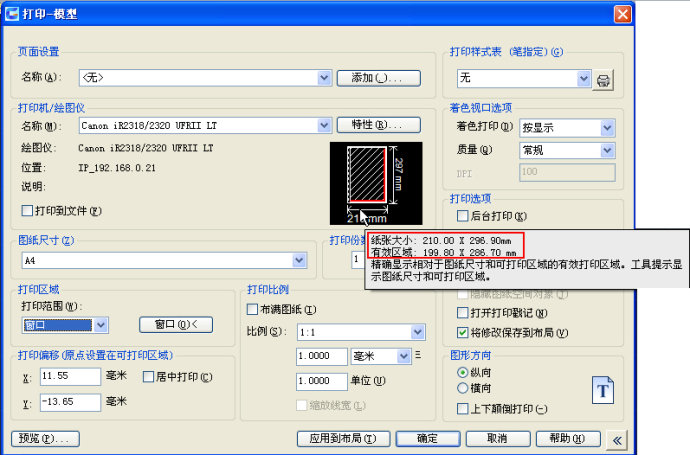Close the print dialog window

click(x=621, y=13)
